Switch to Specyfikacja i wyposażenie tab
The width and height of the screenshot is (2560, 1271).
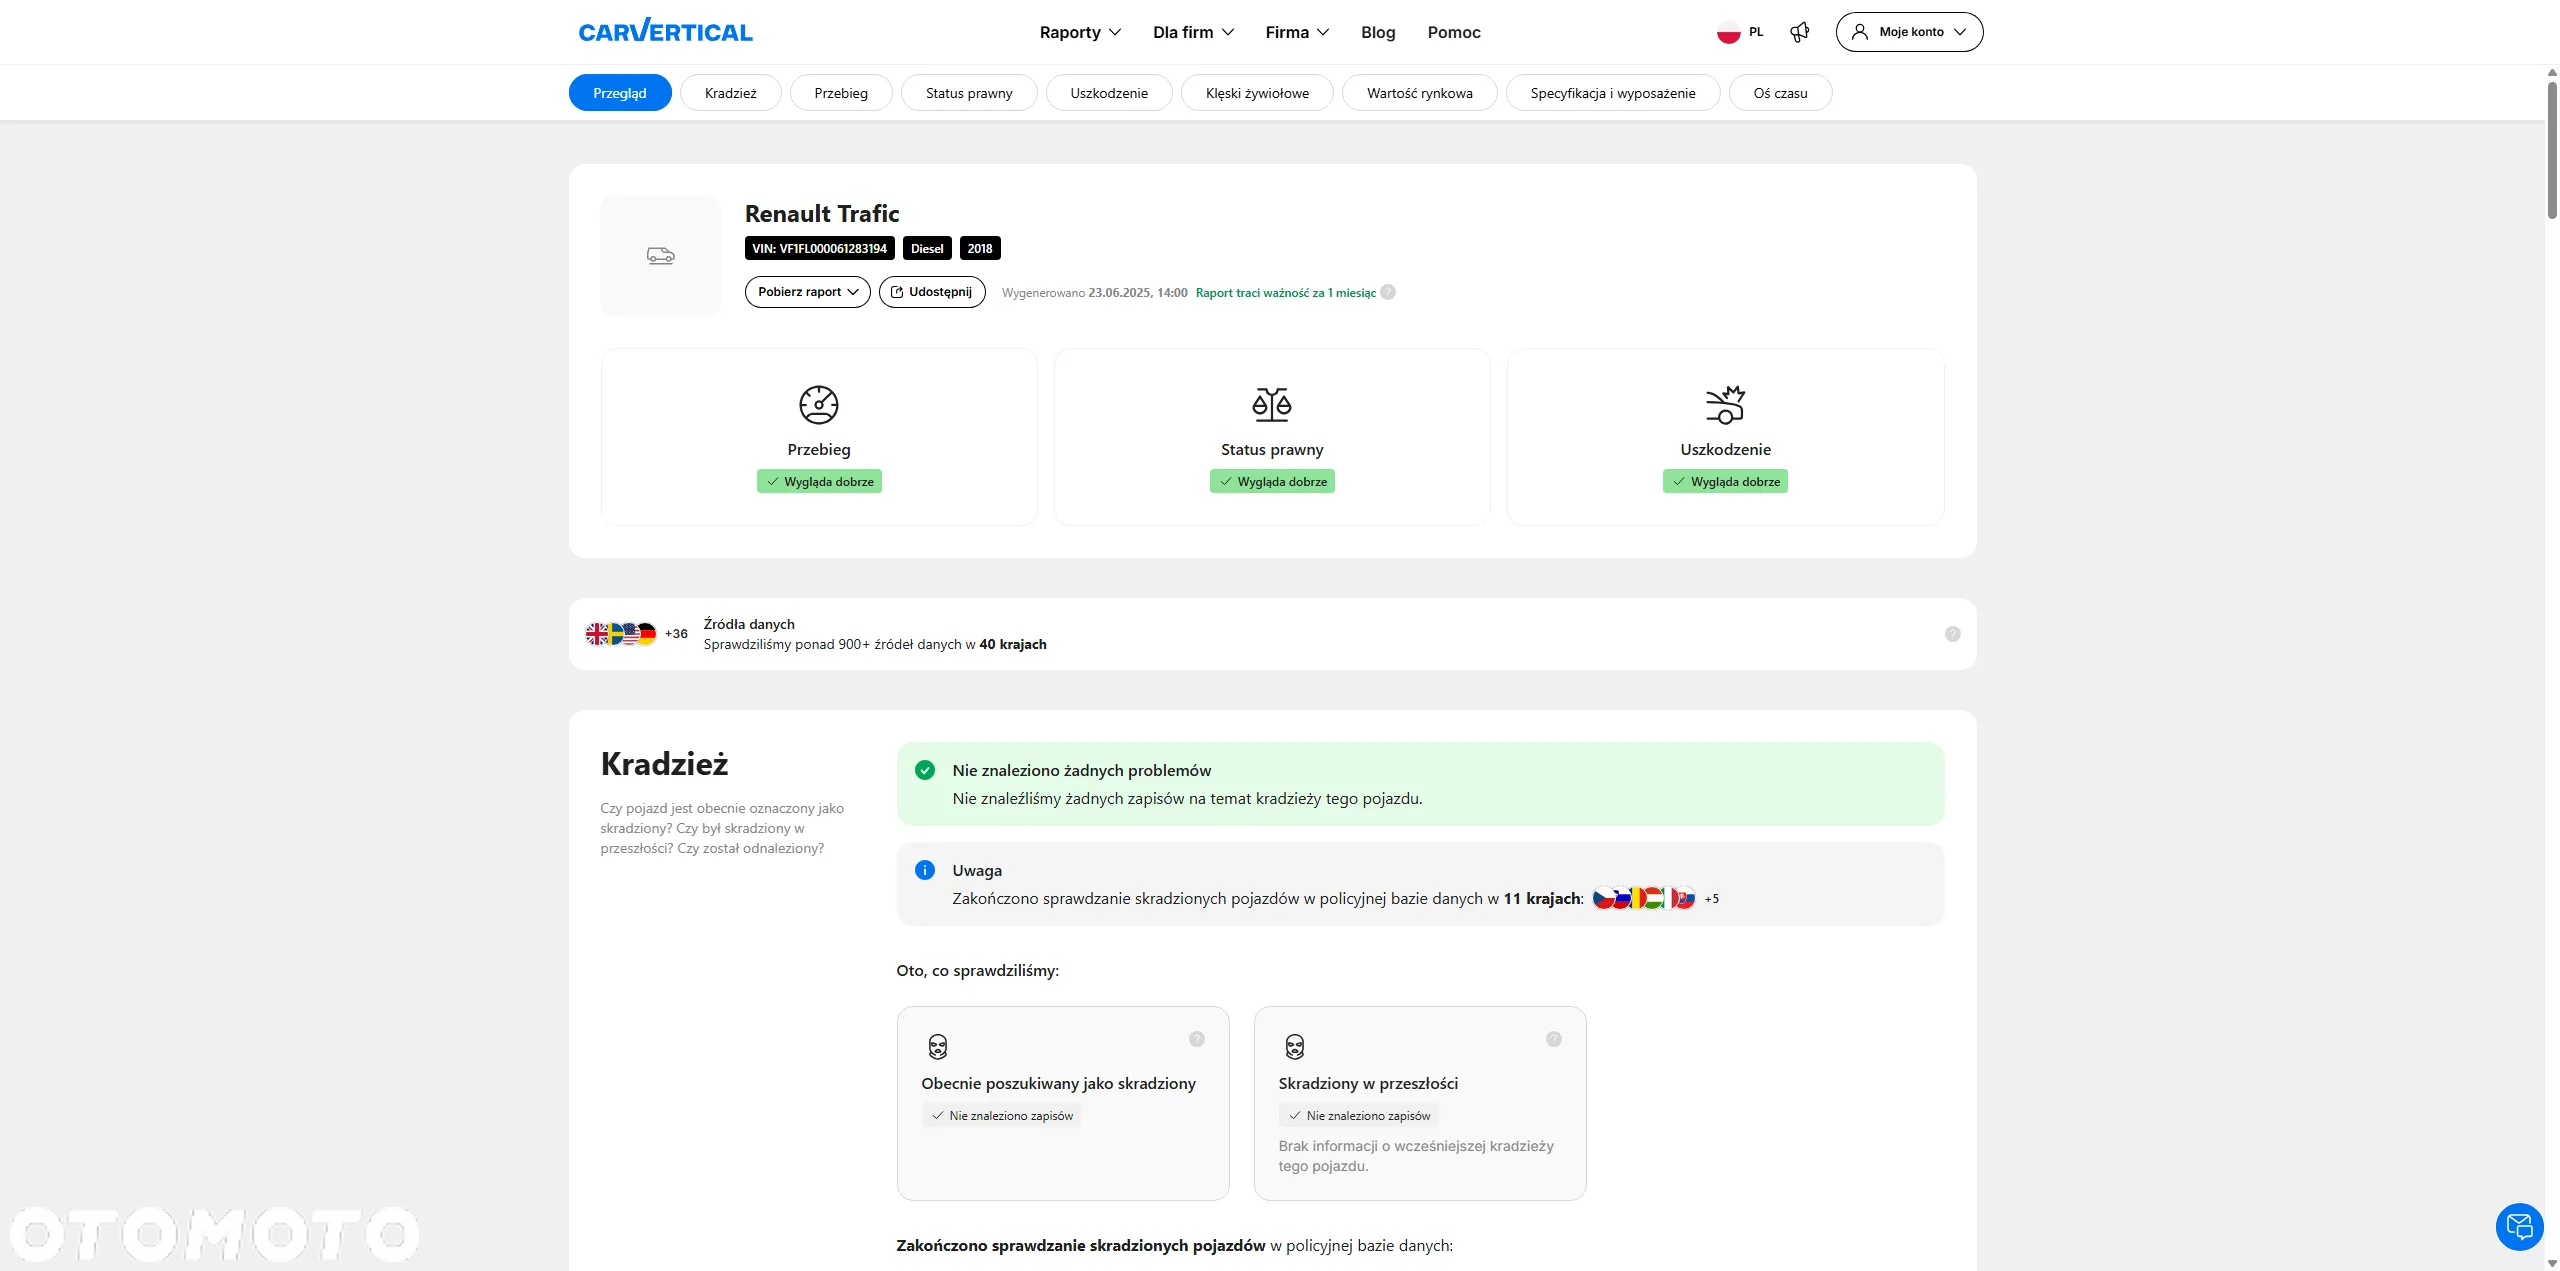click(1613, 93)
